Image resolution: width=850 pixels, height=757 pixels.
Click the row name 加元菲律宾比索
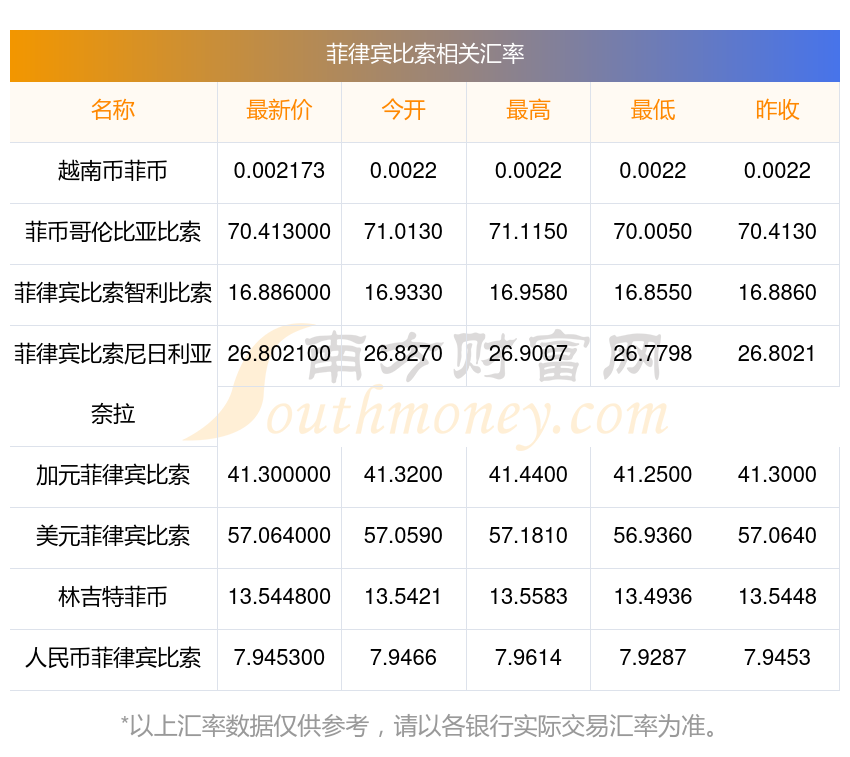(x=113, y=476)
